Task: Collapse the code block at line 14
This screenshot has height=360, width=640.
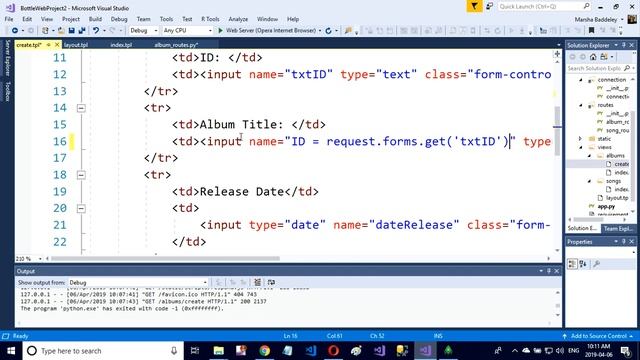Action: point(81,108)
